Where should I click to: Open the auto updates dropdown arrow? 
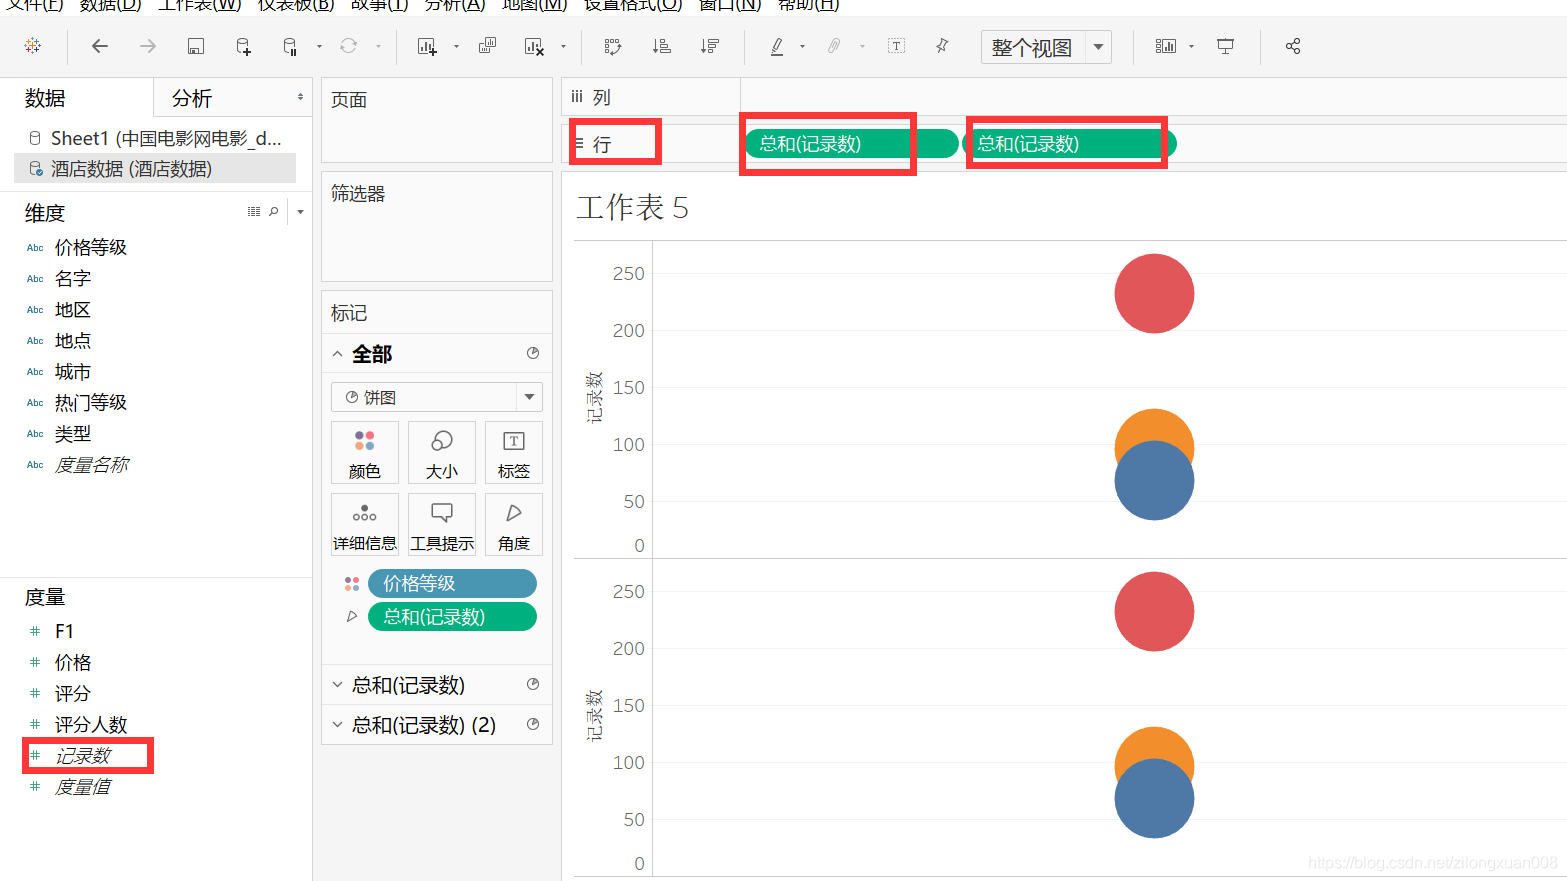pyautogui.click(x=319, y=46)
